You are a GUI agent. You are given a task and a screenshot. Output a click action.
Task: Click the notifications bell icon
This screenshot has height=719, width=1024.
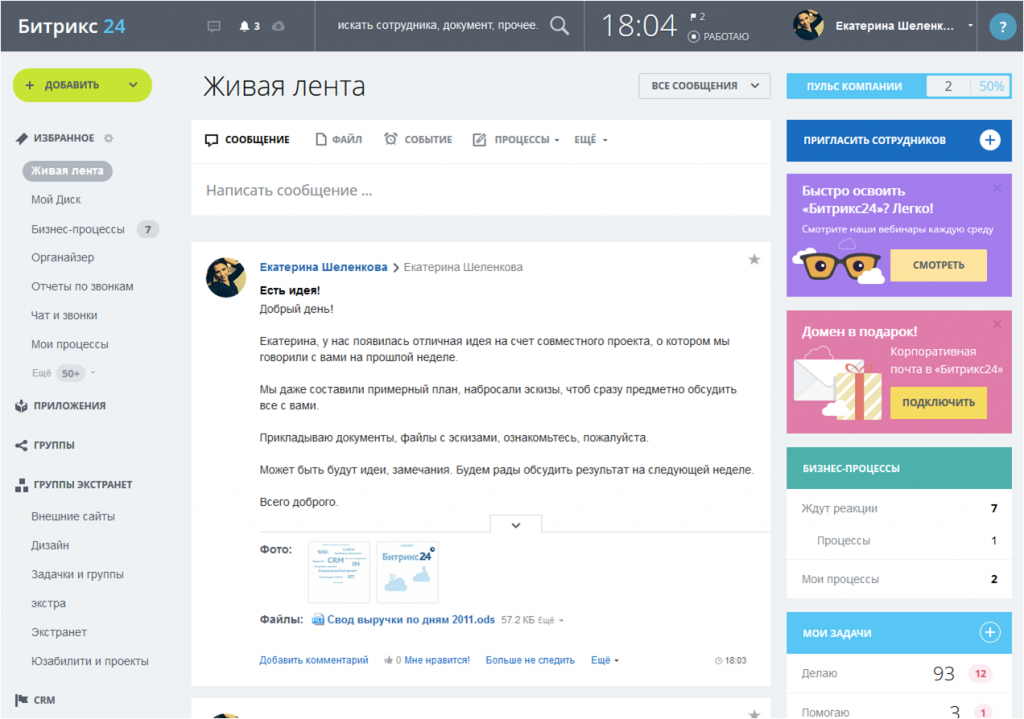point(245,26)
